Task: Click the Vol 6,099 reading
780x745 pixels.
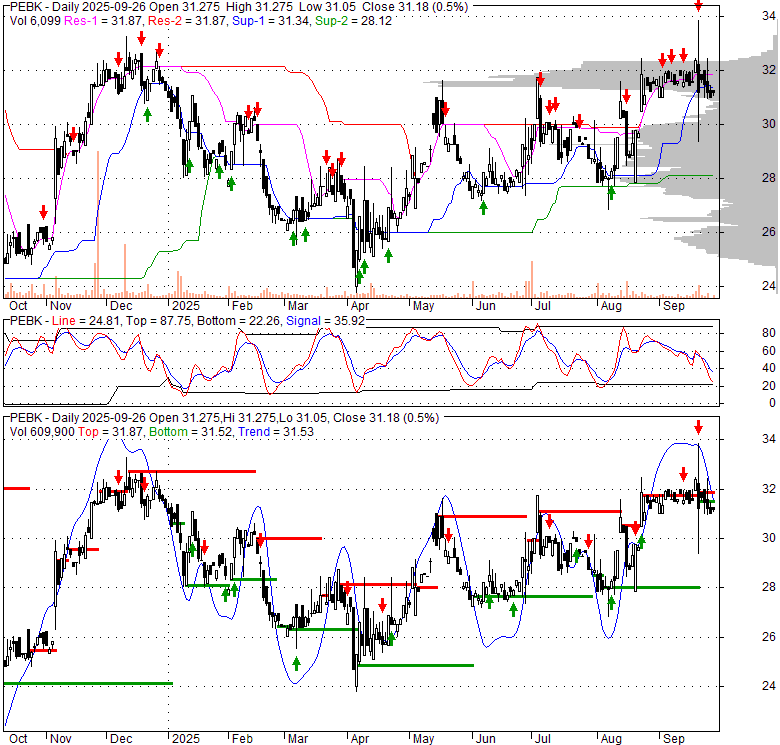Action: [x=35, y=21]
